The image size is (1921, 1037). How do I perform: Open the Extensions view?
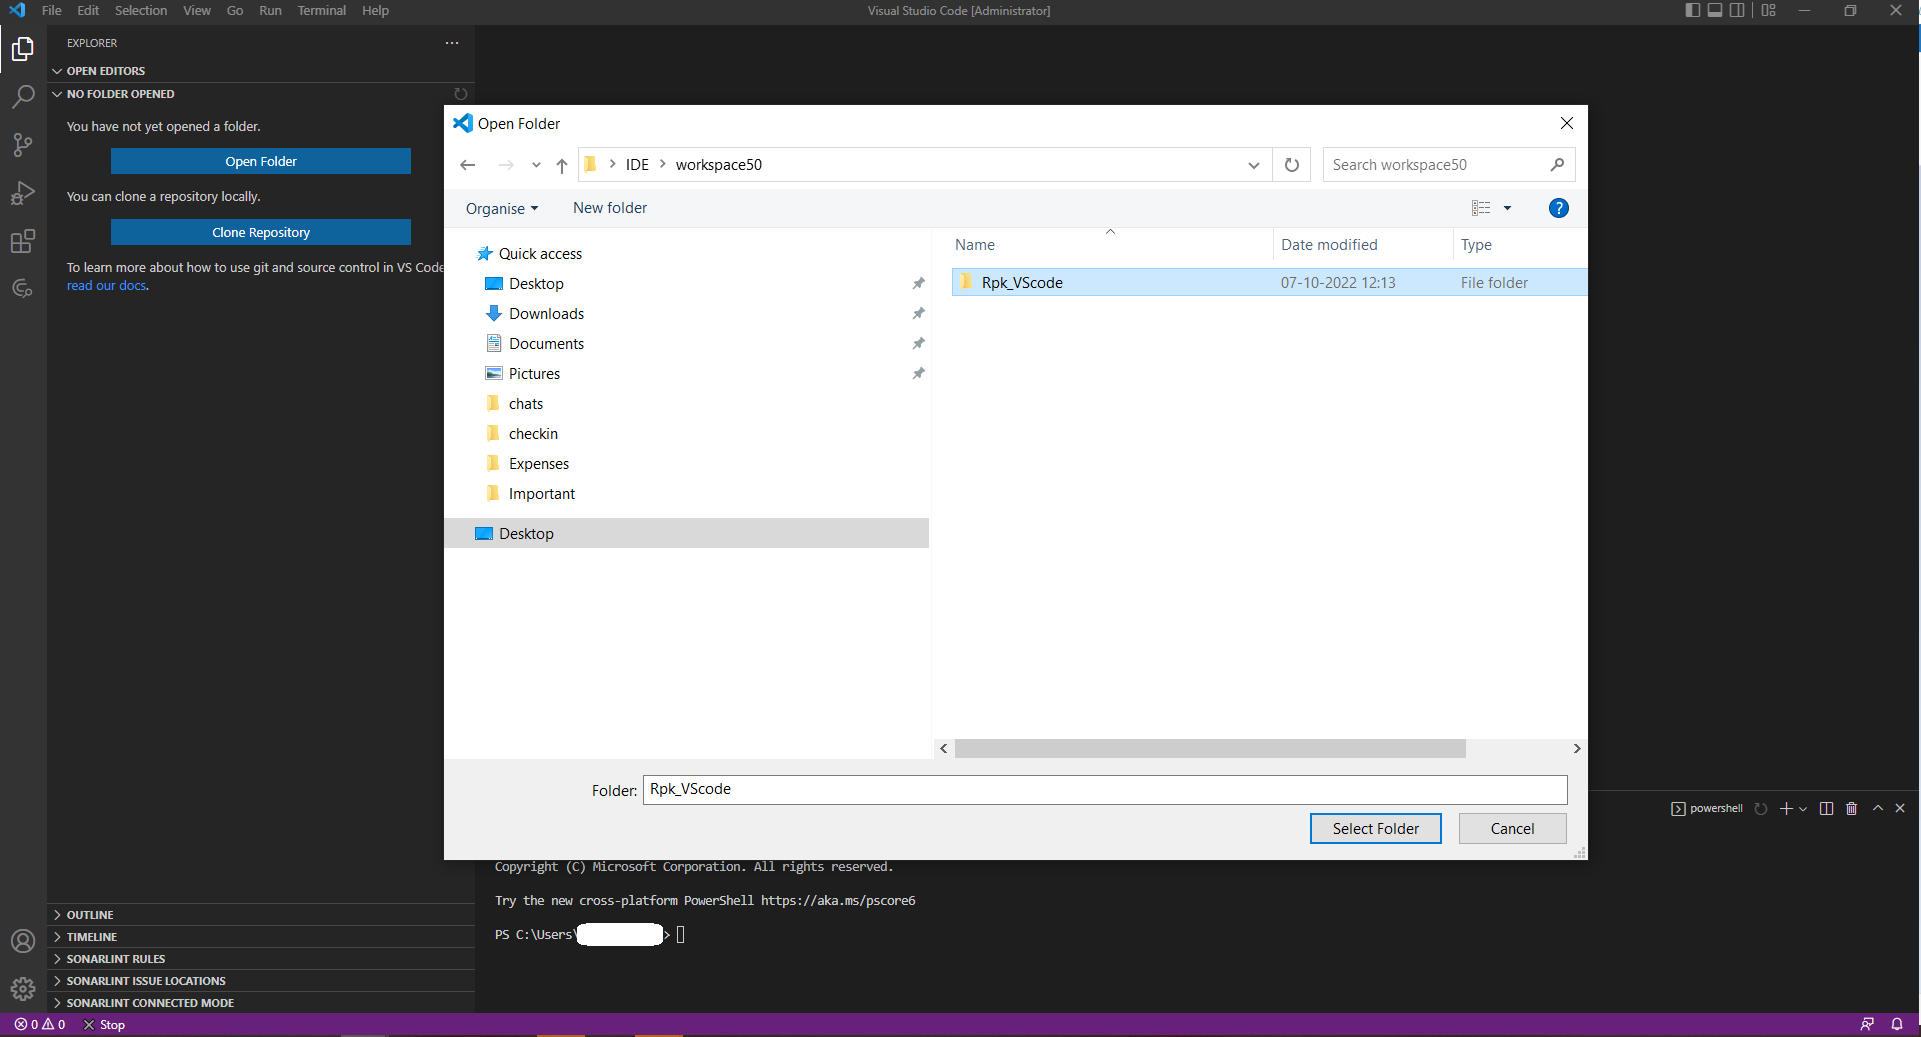[23, 241]
